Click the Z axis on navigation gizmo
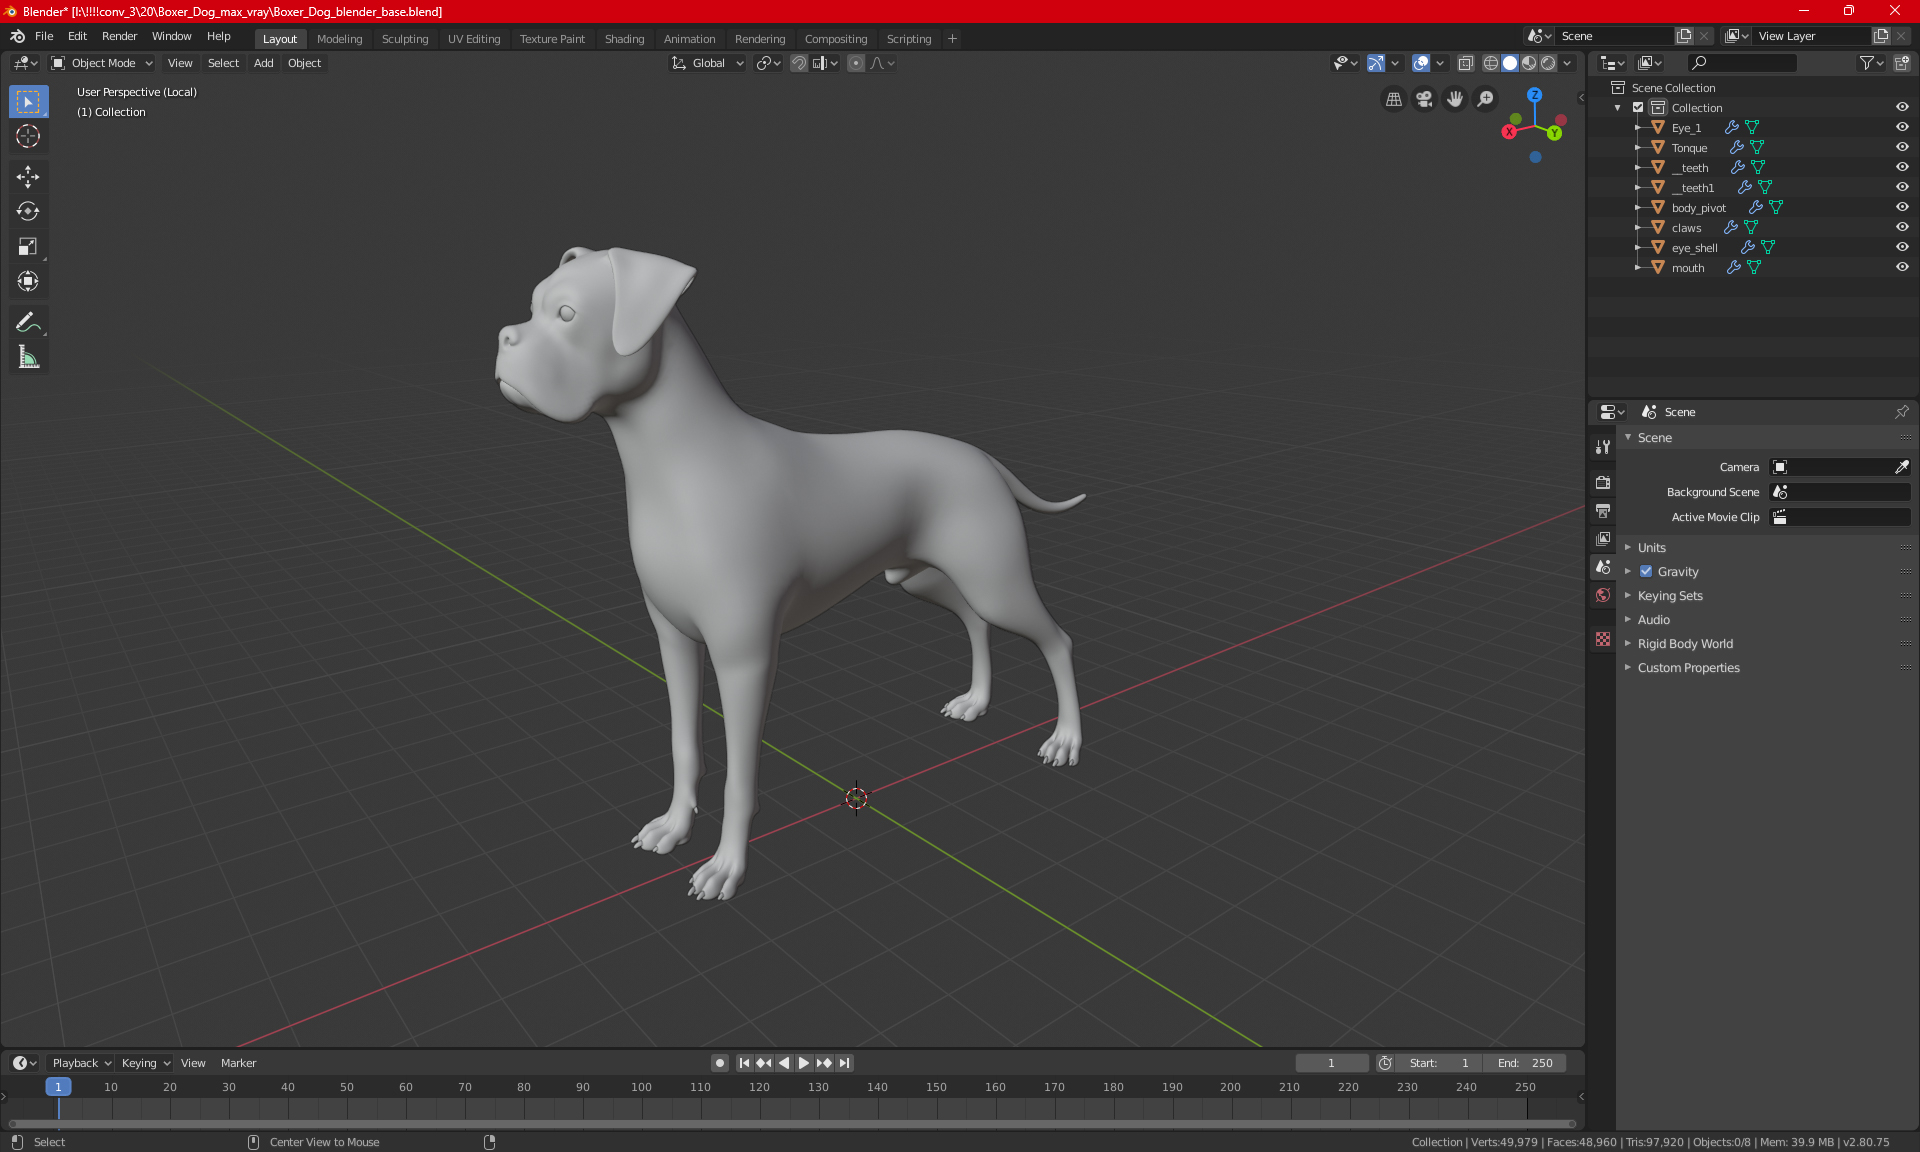Image resolution: width=1920 pixels, height=1152 pixels. point(1534,95)
